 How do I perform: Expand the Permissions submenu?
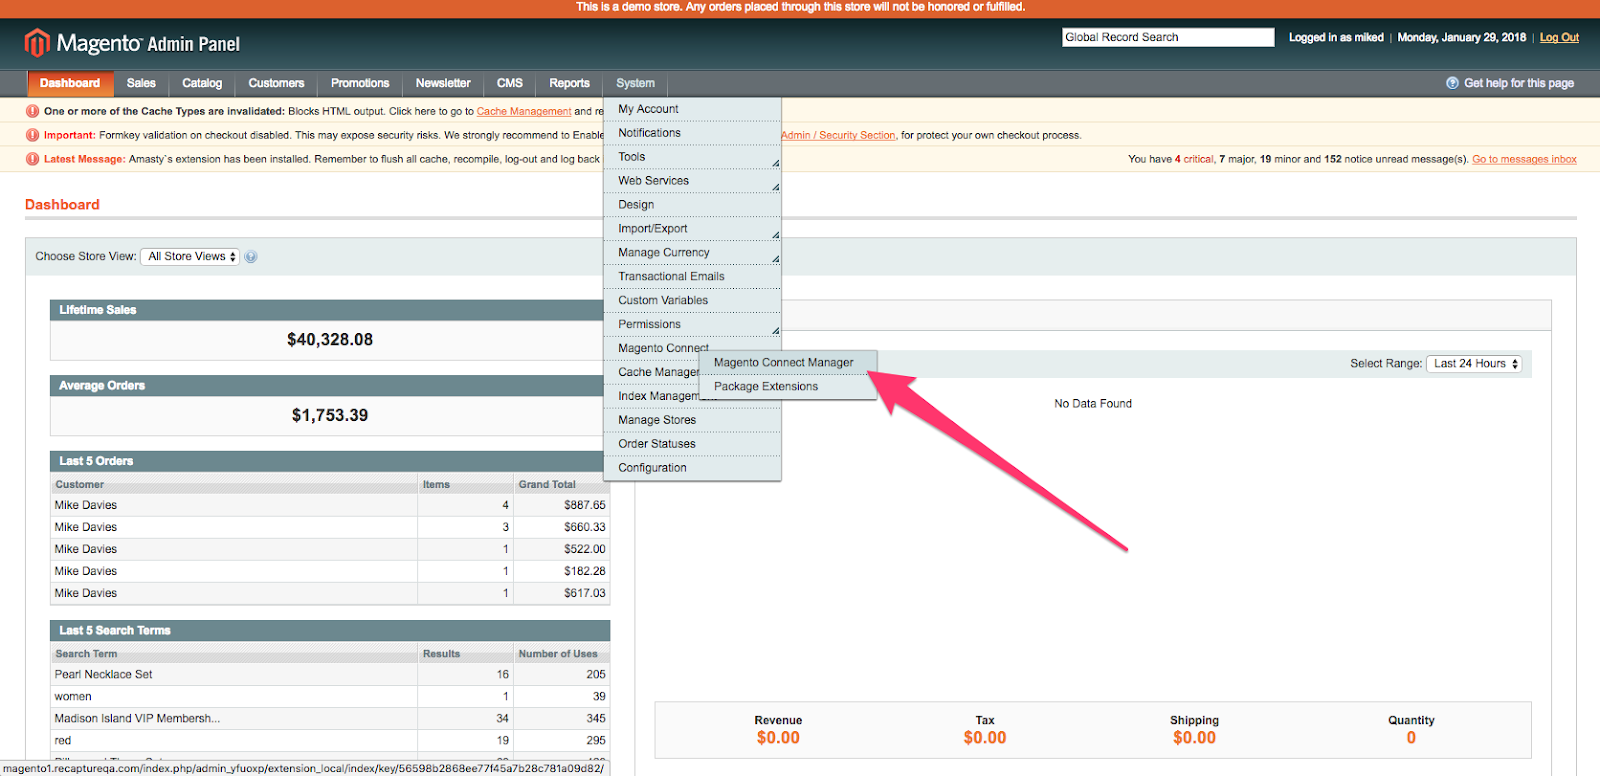692,325
